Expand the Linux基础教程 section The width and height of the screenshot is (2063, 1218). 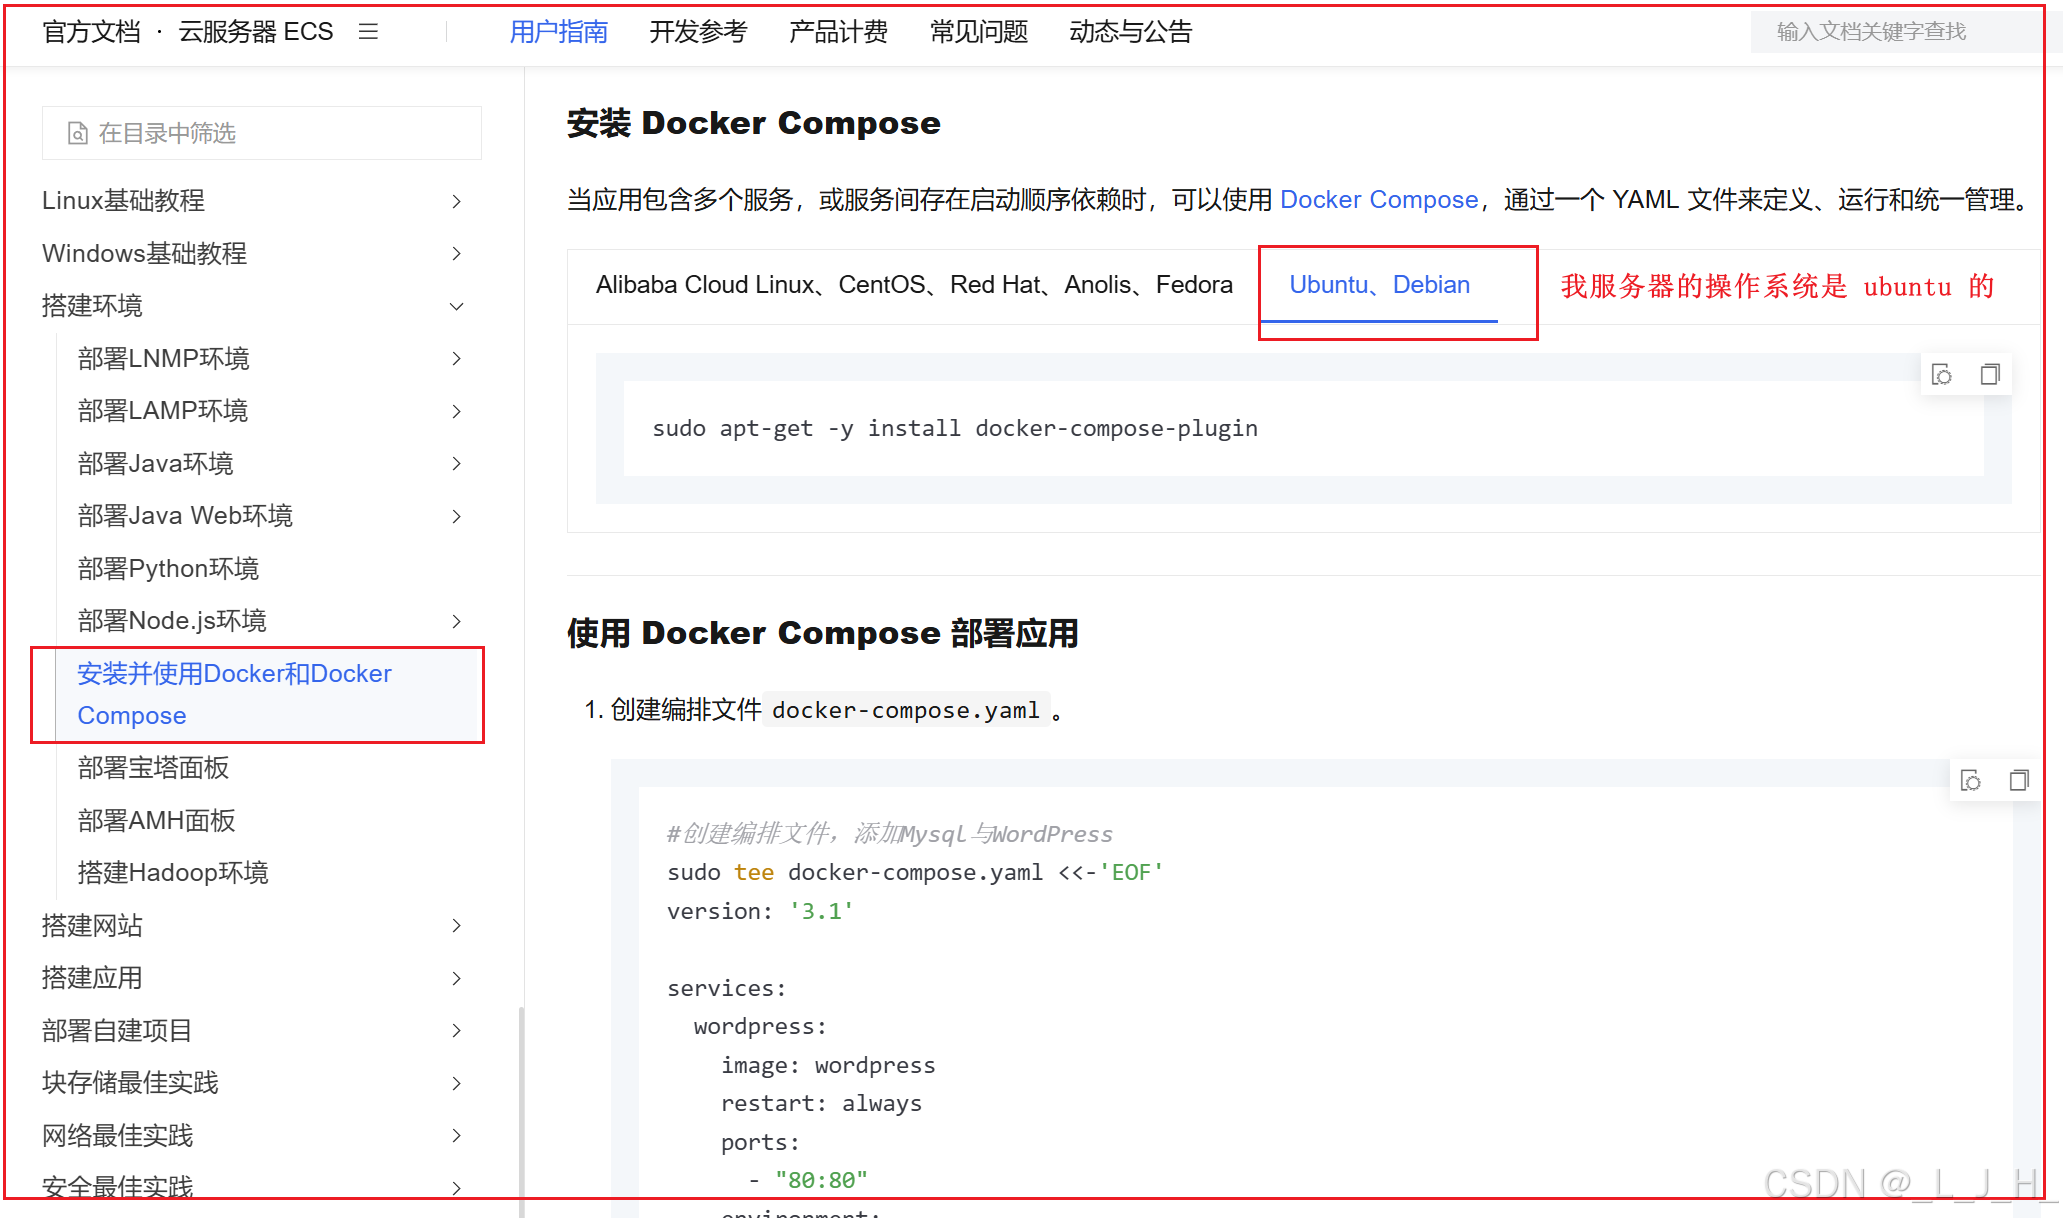coord(456,201)
